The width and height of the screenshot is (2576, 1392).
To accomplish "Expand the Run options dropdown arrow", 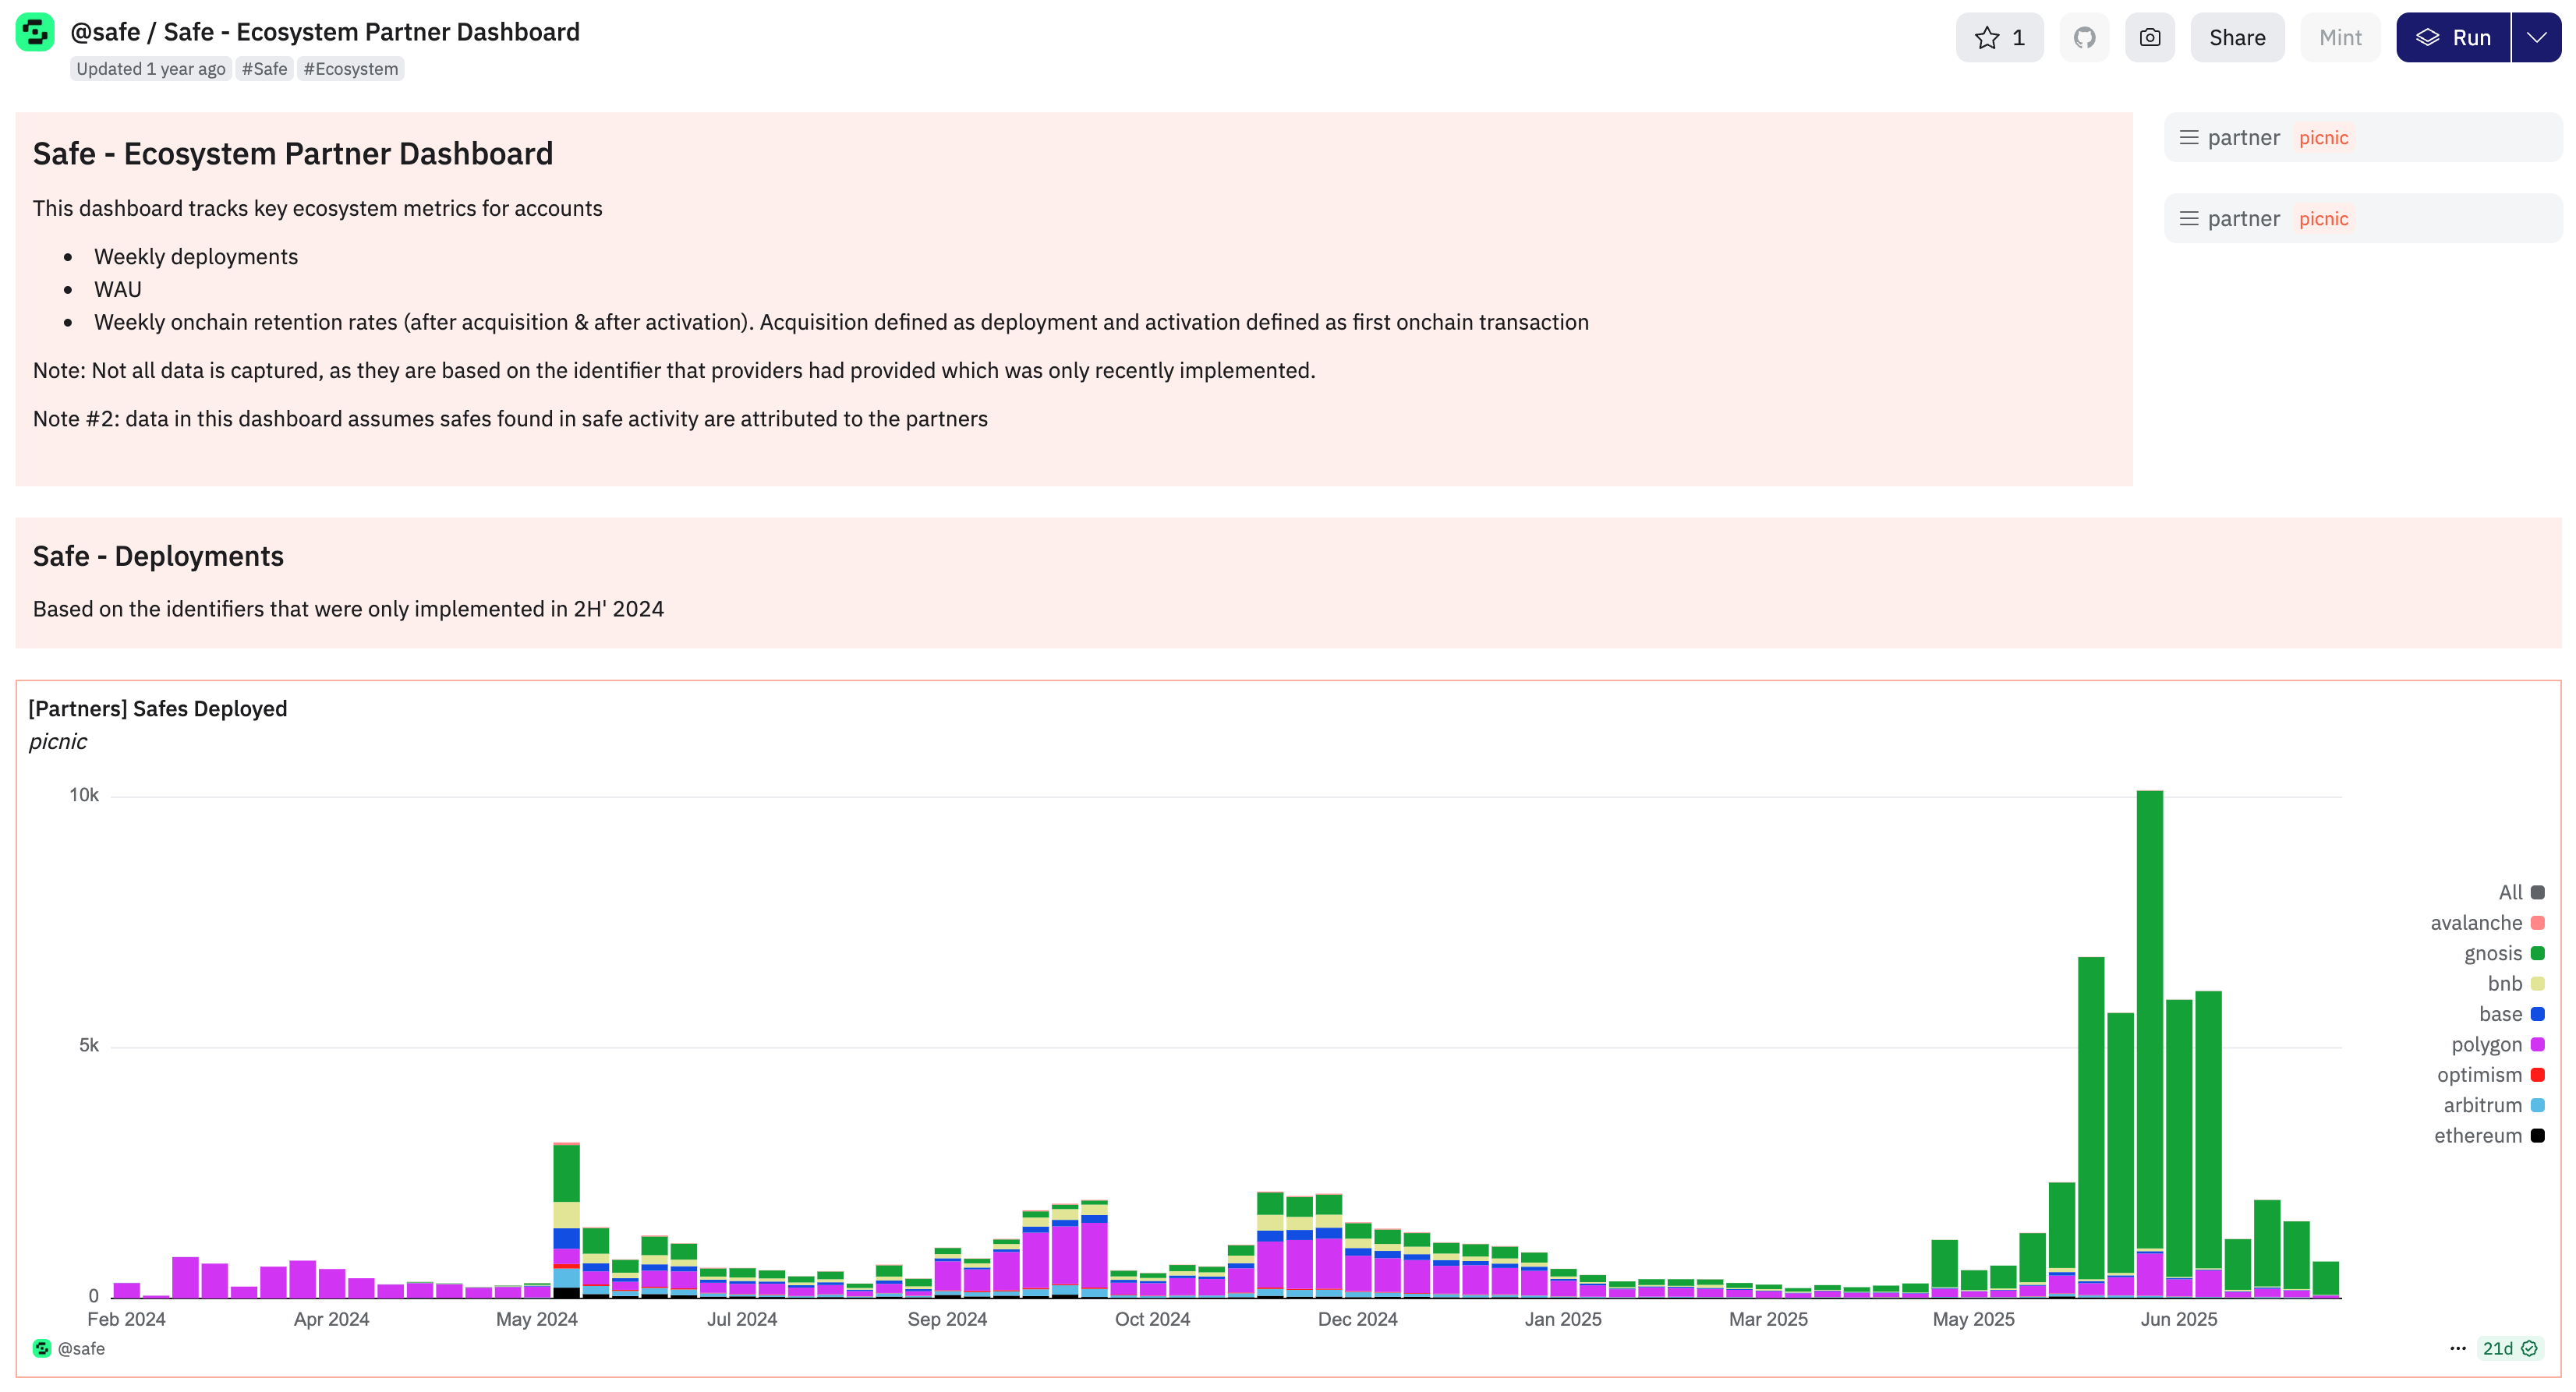I will click(2536, 38).
